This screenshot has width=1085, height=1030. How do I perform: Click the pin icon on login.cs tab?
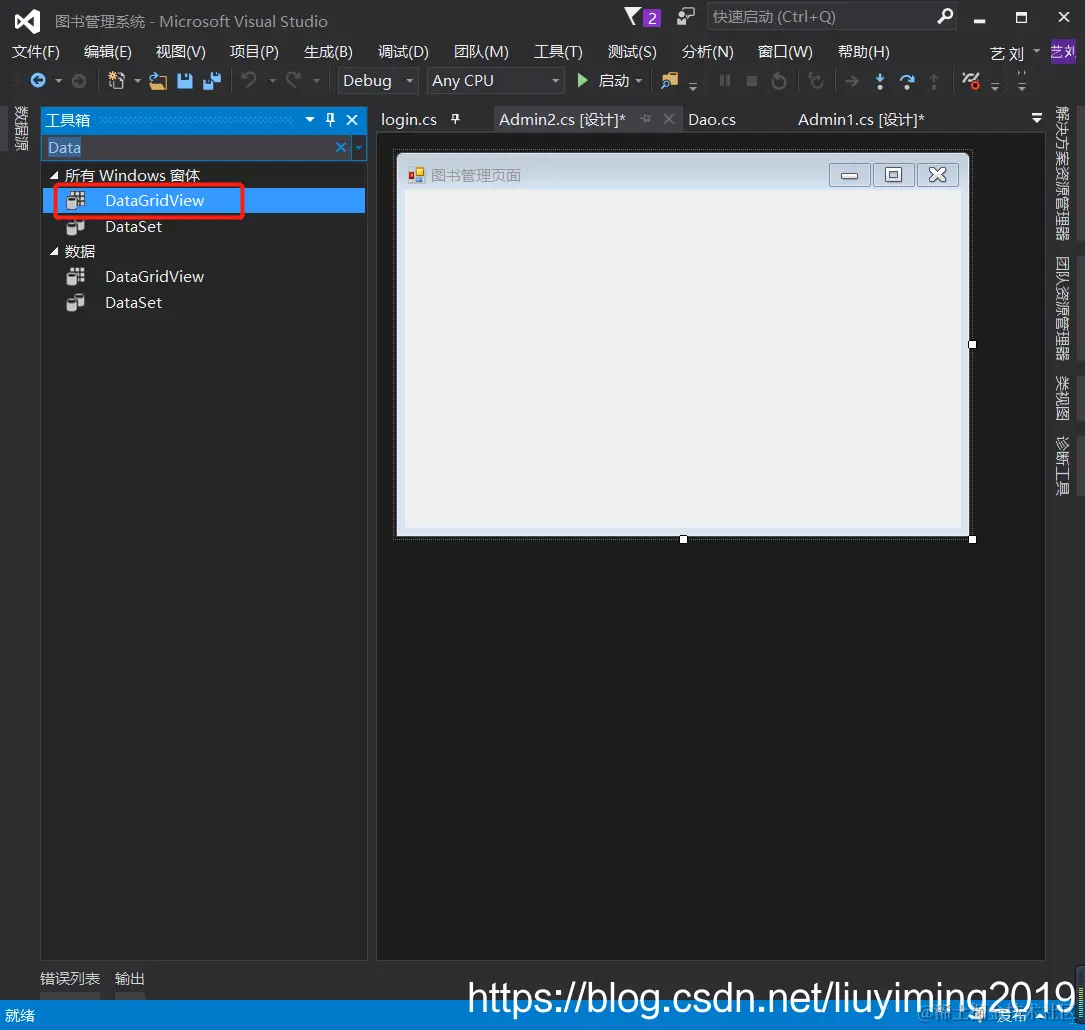tap(455, 120)
